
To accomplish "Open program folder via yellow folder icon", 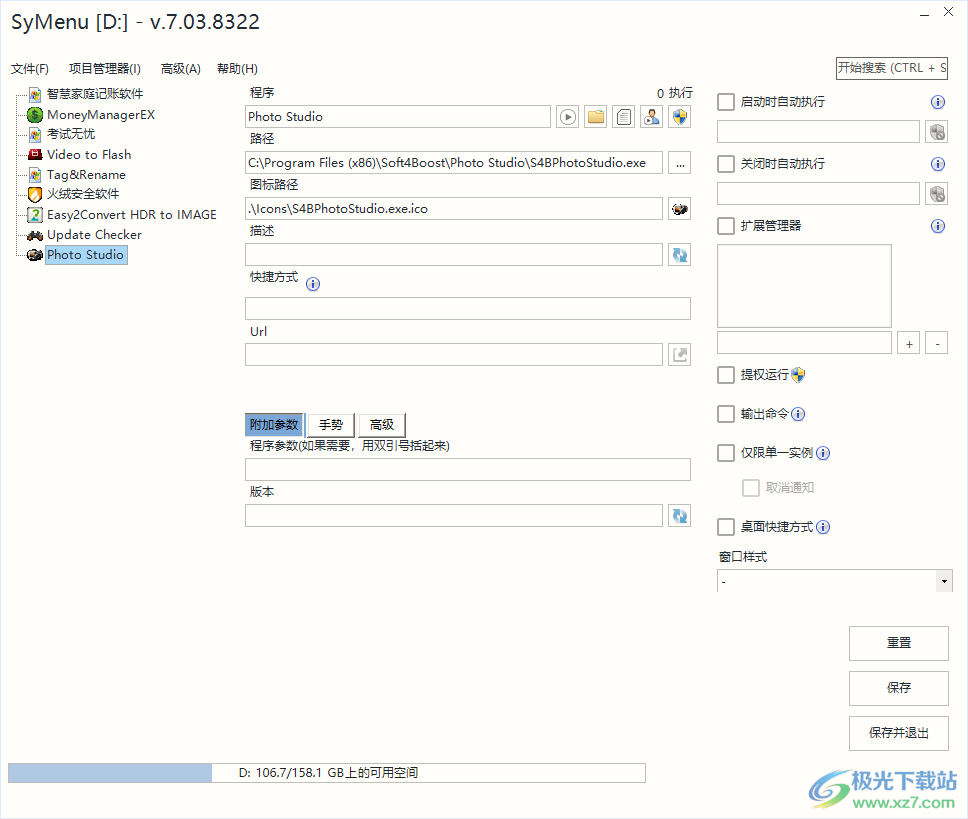I will 596,117.
